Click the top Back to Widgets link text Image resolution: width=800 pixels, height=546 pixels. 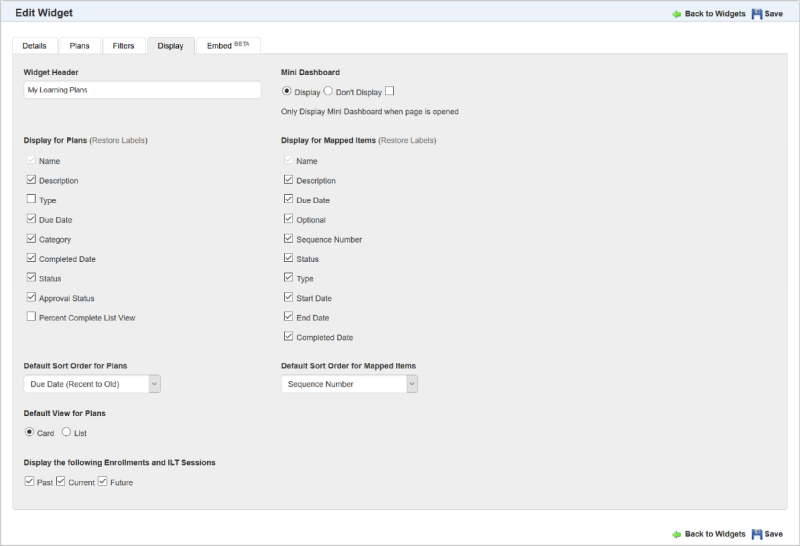click(715, 14)
